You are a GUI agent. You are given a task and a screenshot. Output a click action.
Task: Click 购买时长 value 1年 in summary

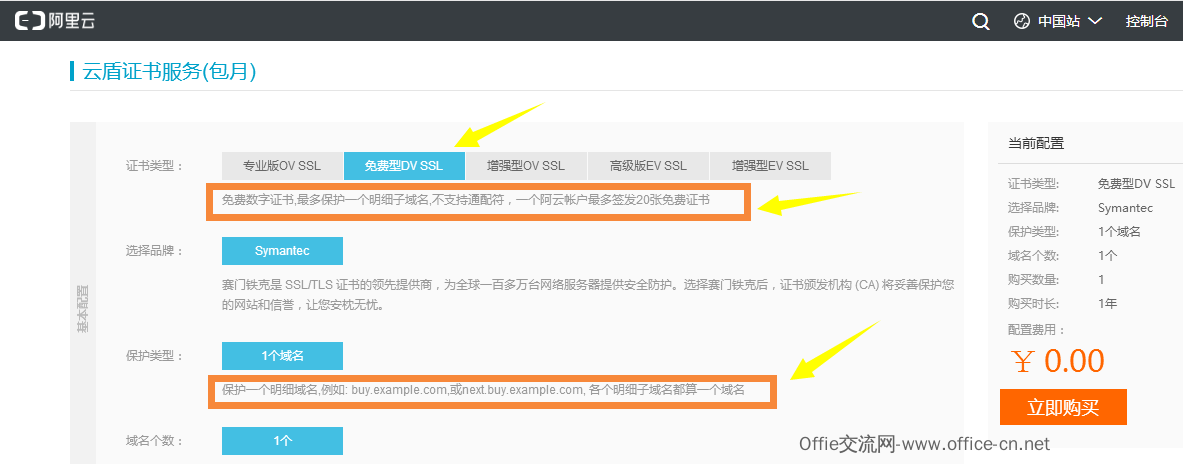(1108, 303)
